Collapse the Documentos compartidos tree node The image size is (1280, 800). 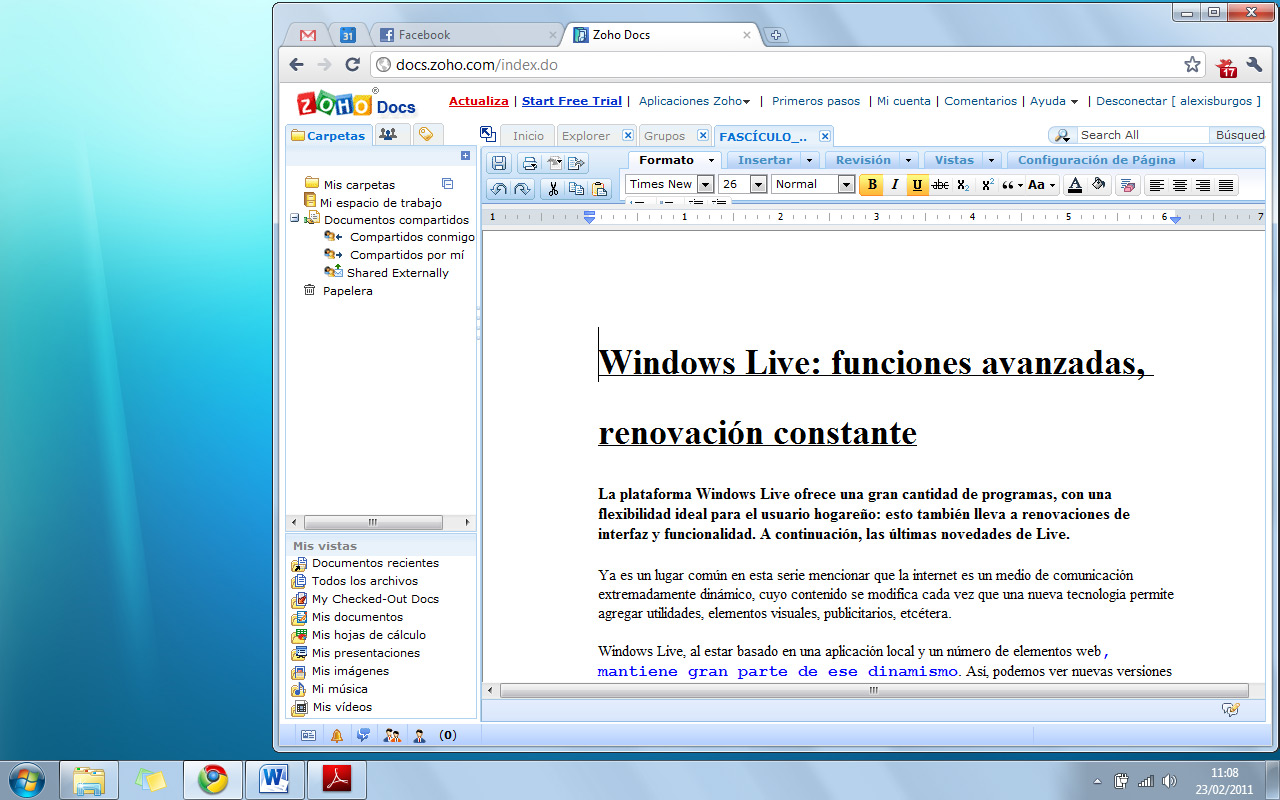(x=294, y=219)
